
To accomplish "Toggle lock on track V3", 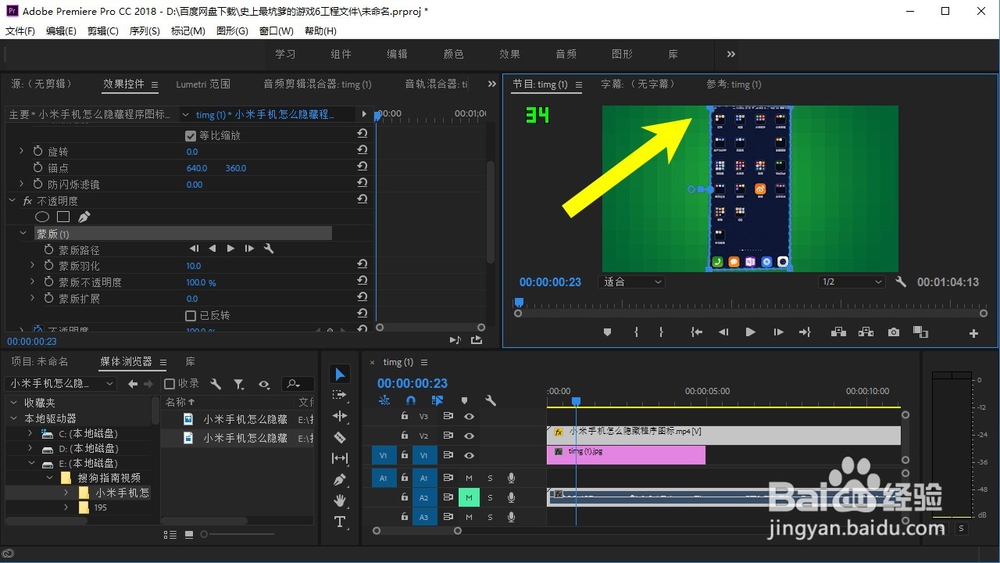I will point(404,416).
